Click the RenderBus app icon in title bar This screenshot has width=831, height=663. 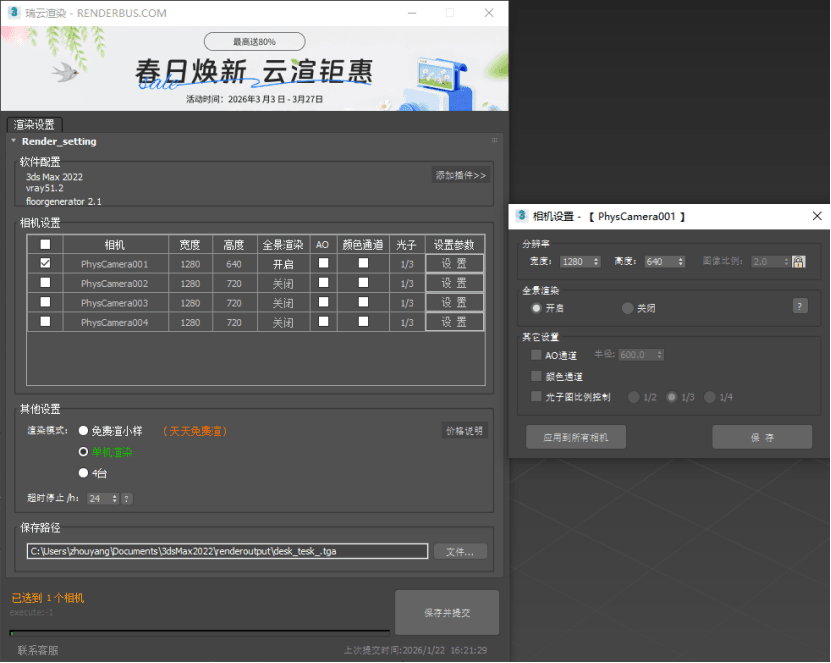point(12,13)
